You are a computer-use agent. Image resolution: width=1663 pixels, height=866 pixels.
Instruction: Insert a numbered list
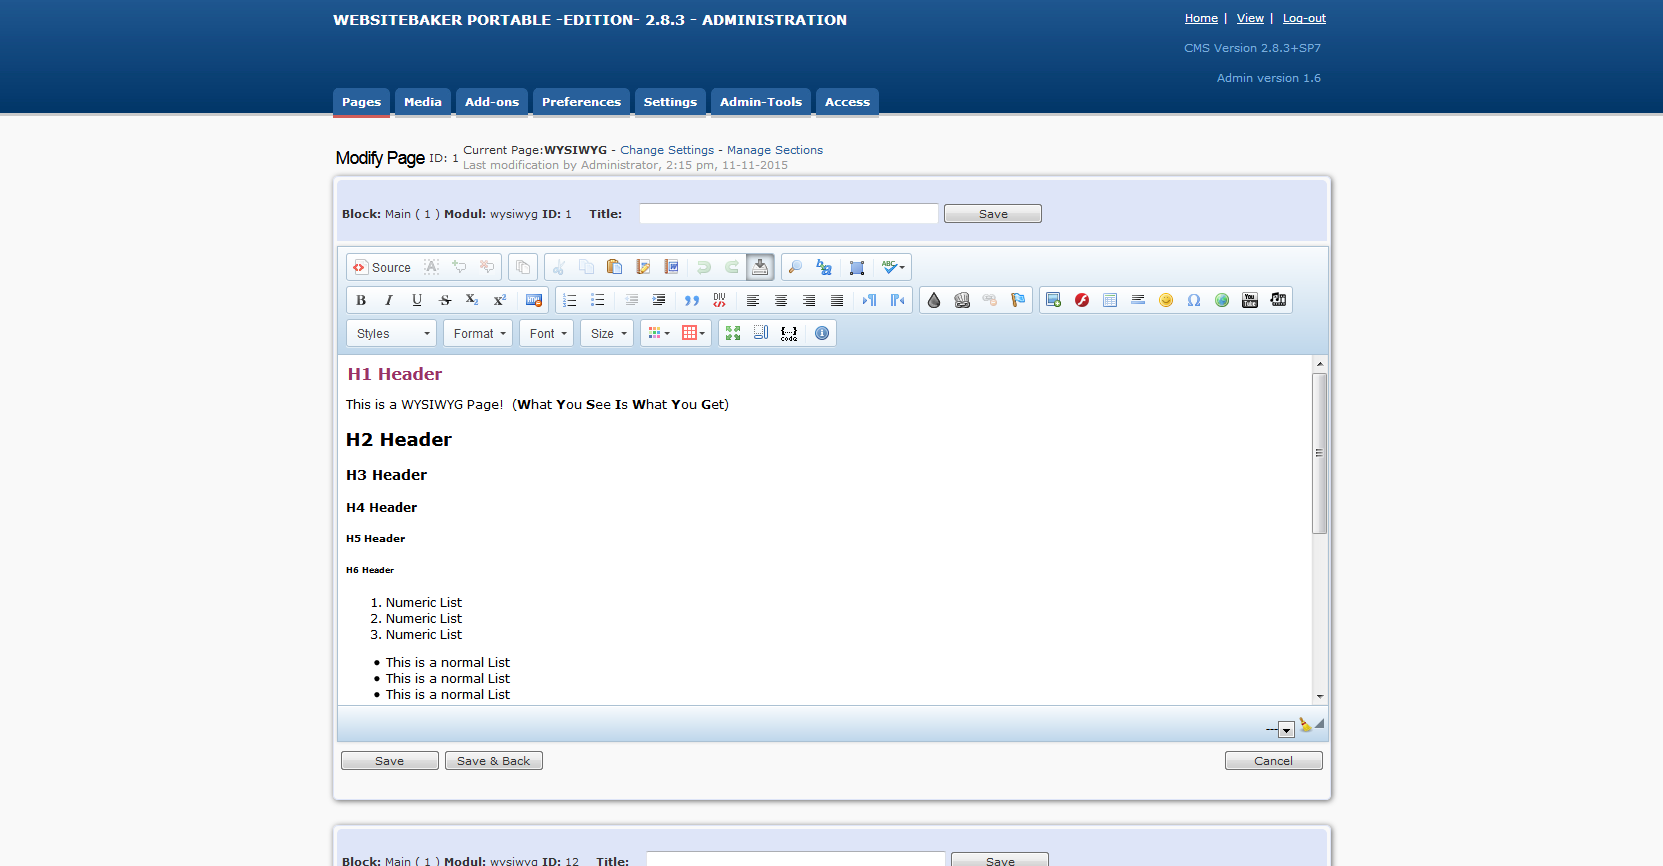570,300
